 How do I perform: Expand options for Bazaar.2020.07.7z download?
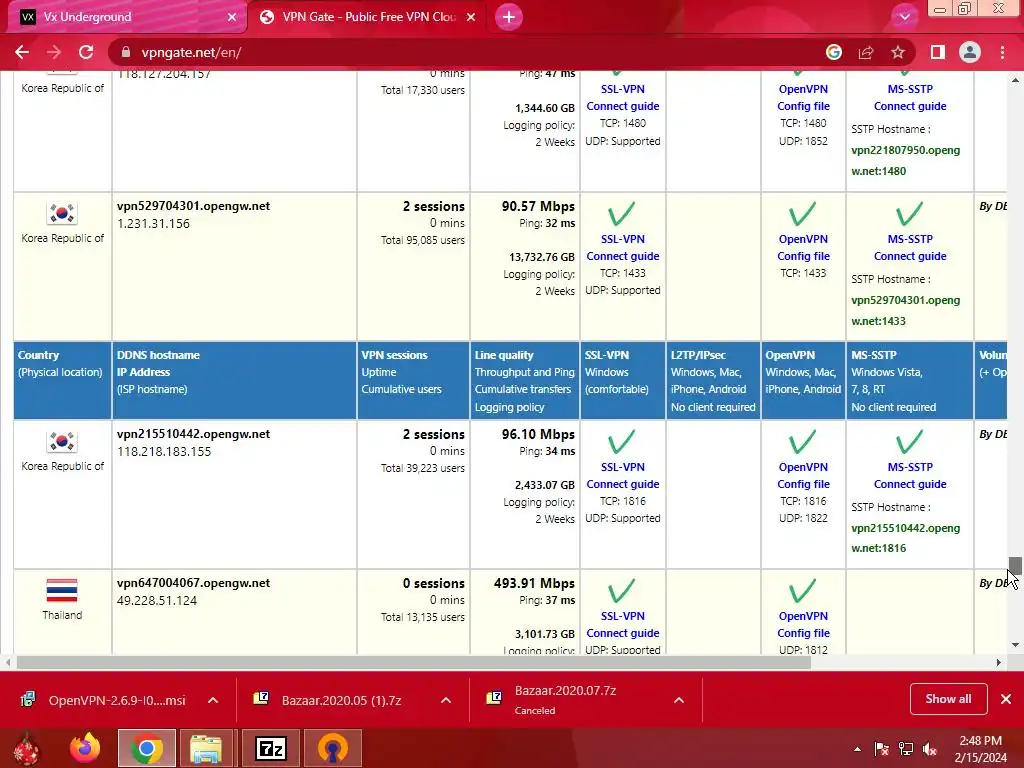pos(679,700)
